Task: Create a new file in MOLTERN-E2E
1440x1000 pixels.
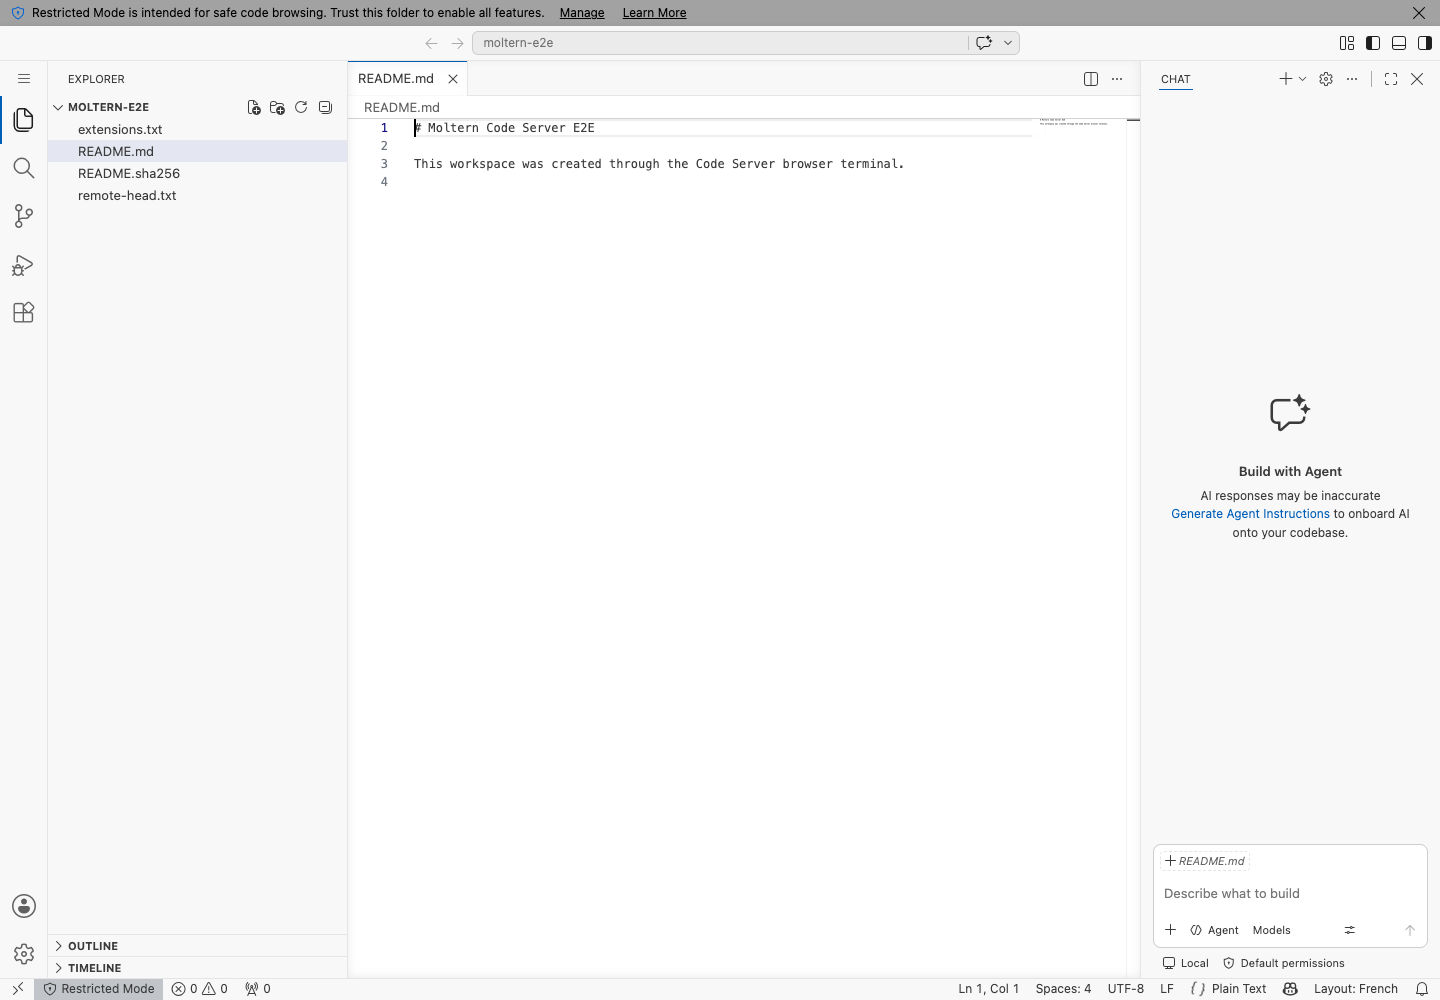Action: click(x=254, y=107)
